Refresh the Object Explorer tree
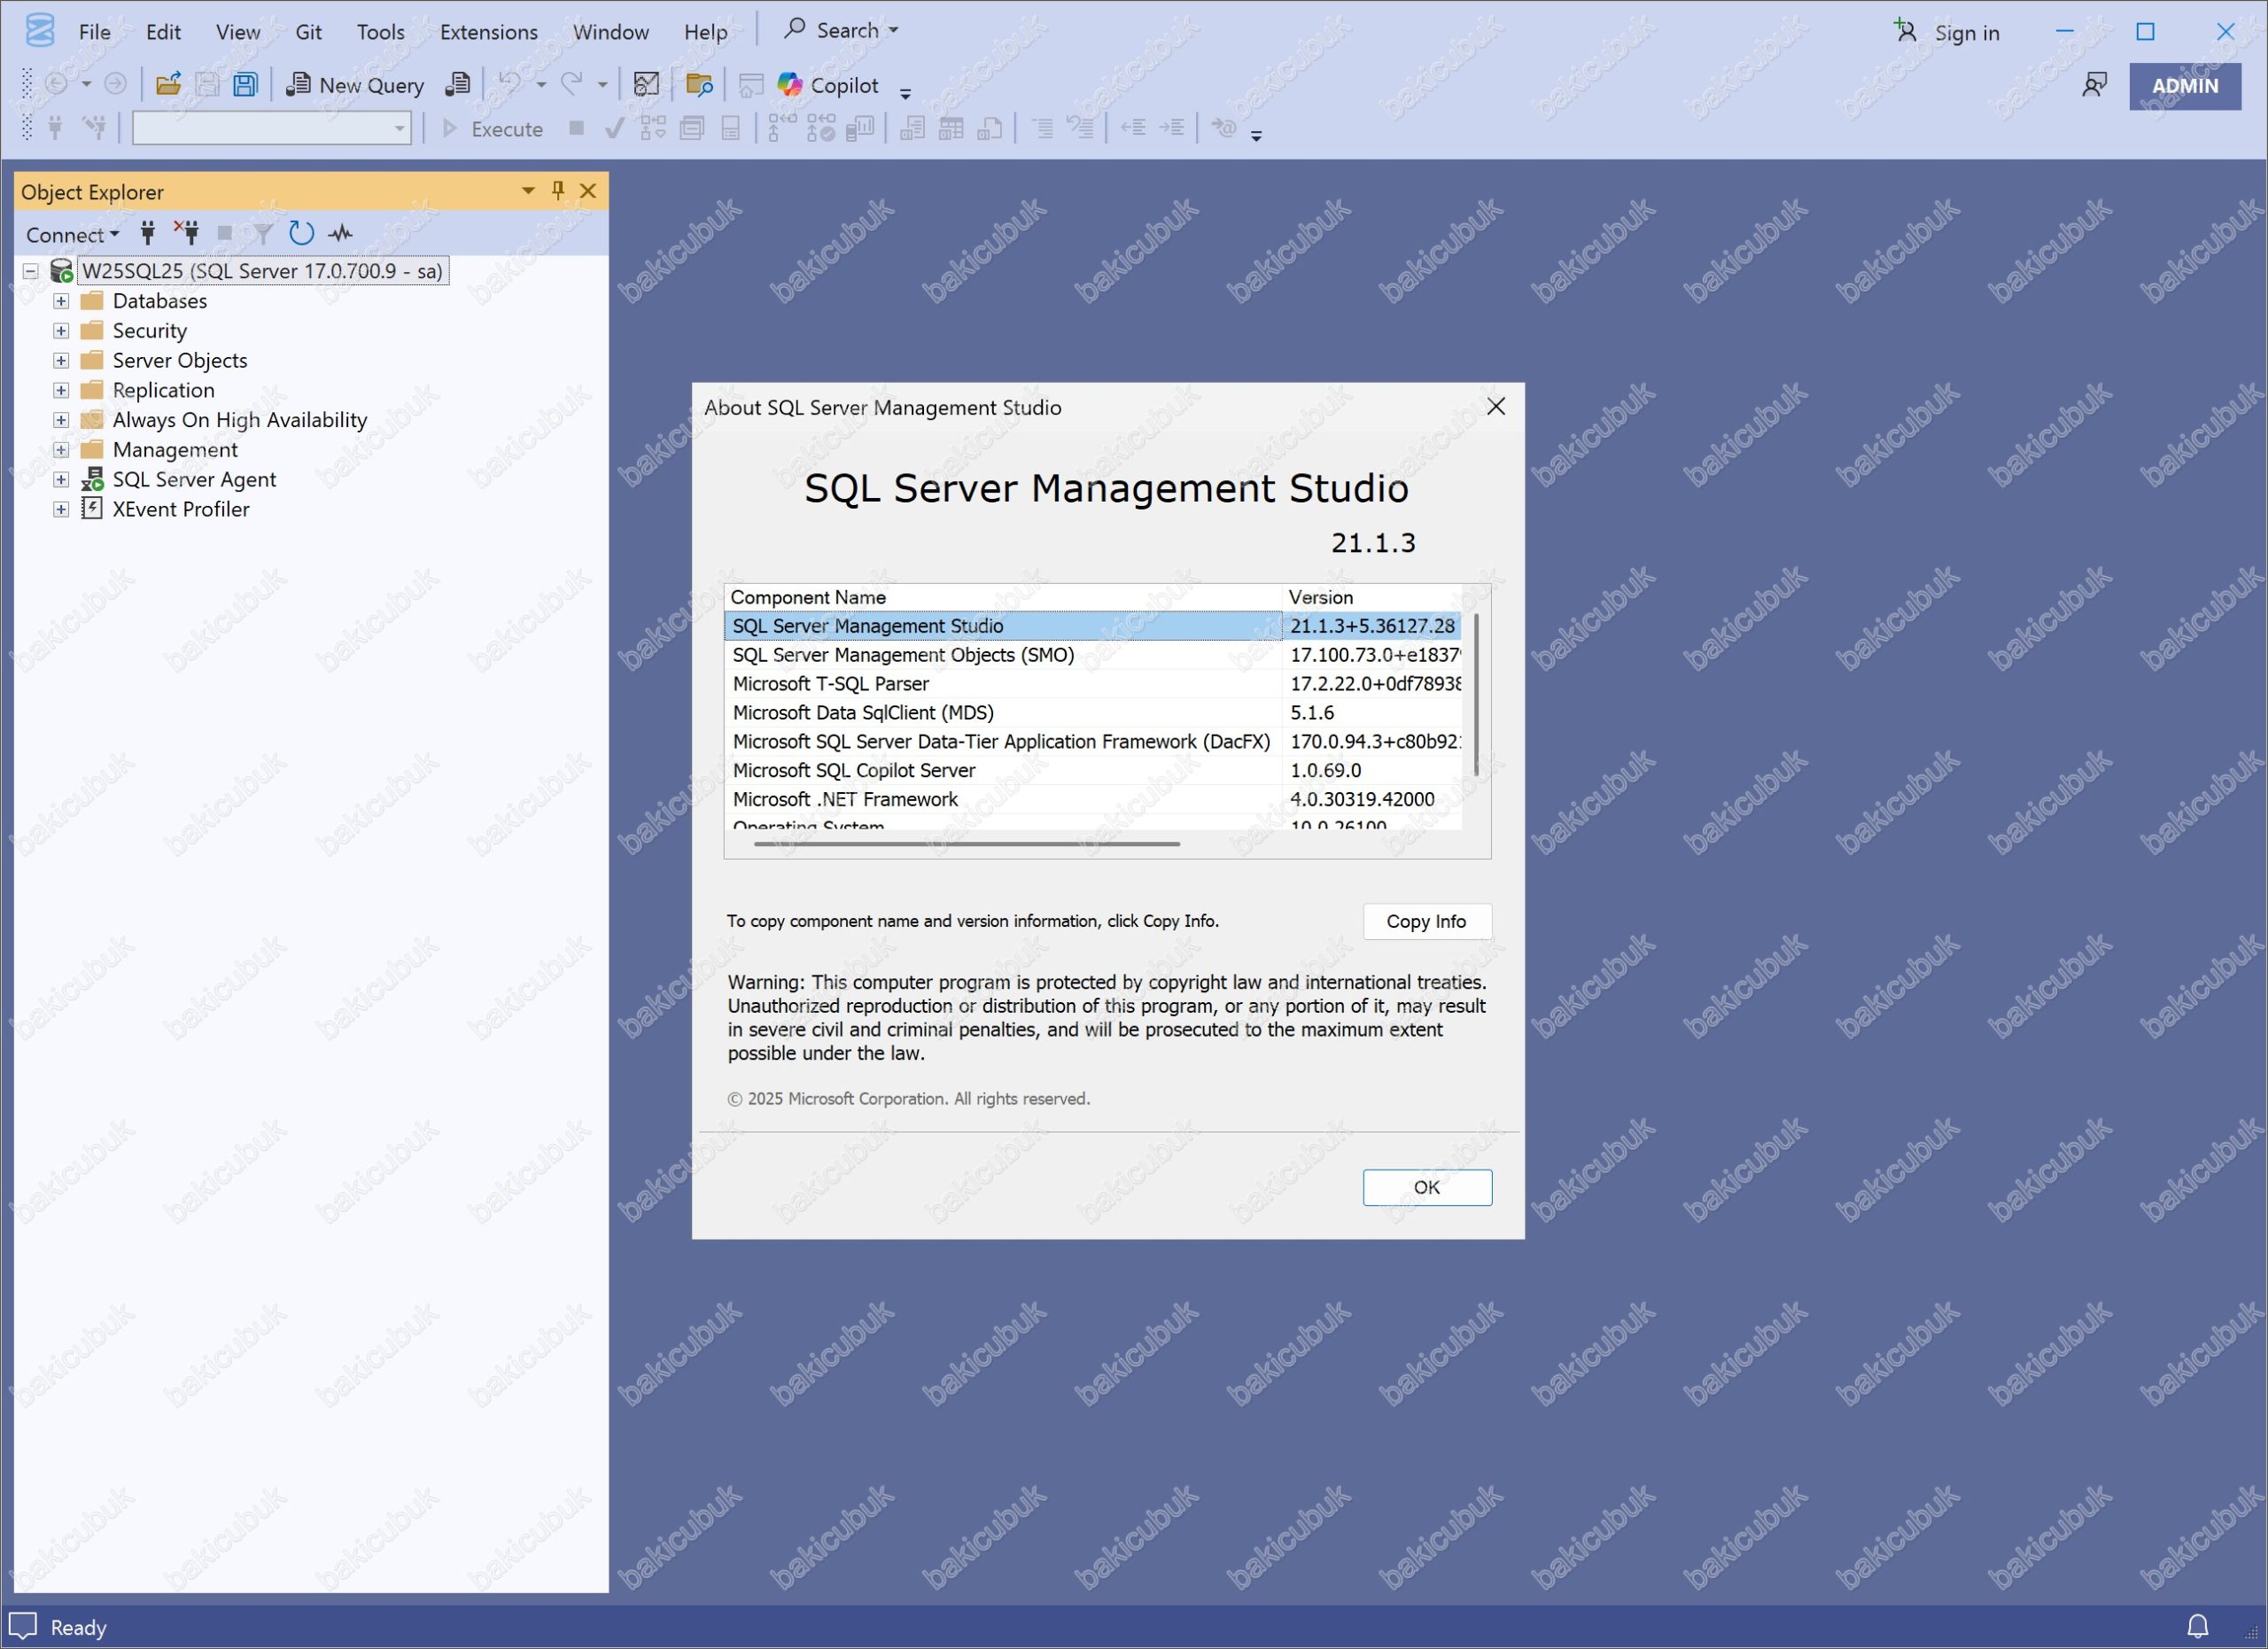Image resolution: width=2268 pixels, height=1649 pixels. (301, 234)
